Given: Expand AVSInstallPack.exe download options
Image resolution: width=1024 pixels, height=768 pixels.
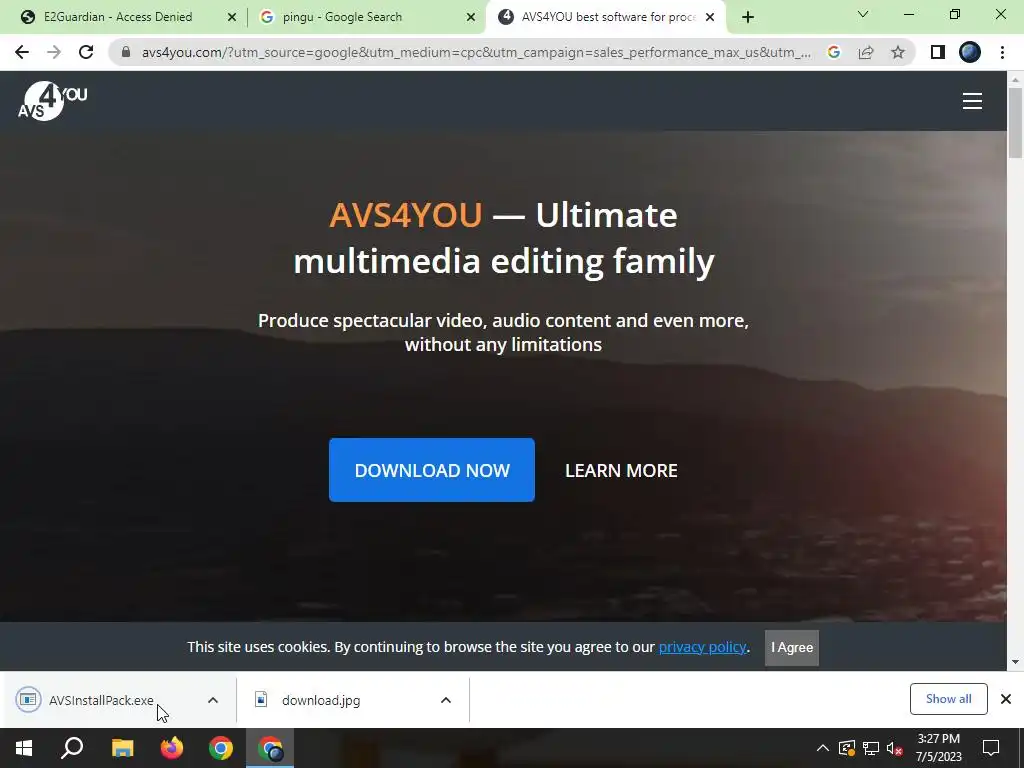Looking at the screenshot, I should tap(213, 700).
